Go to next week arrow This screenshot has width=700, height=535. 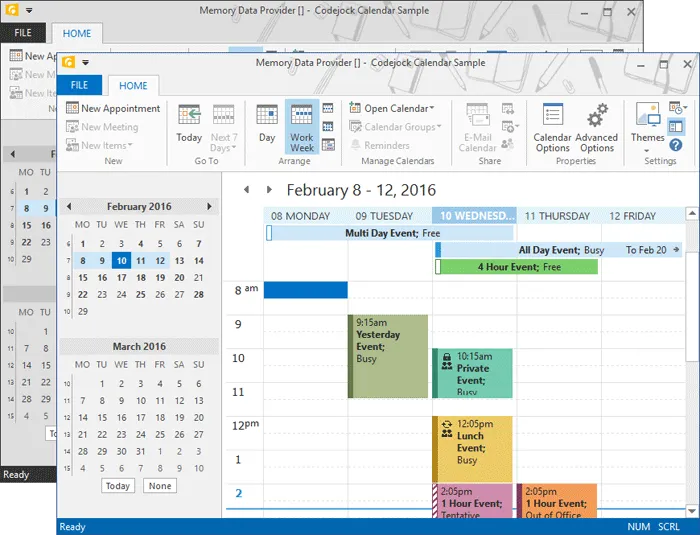[x=269, y=190]
